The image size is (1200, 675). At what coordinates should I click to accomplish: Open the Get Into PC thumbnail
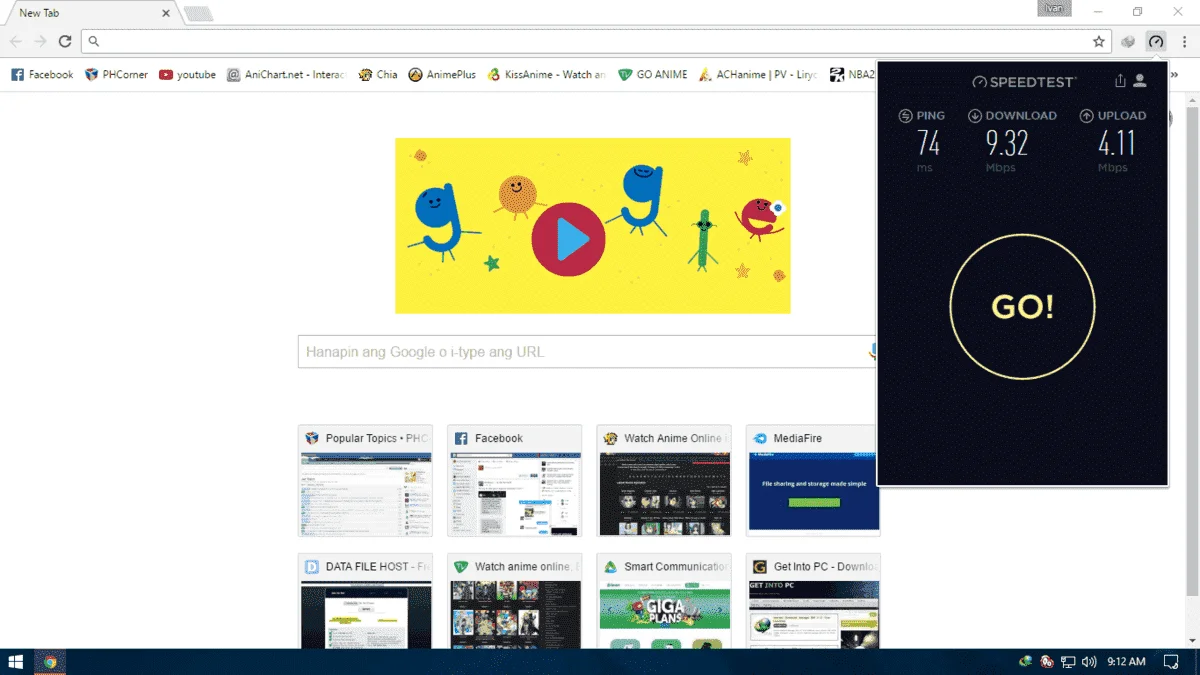coord(813,601)
